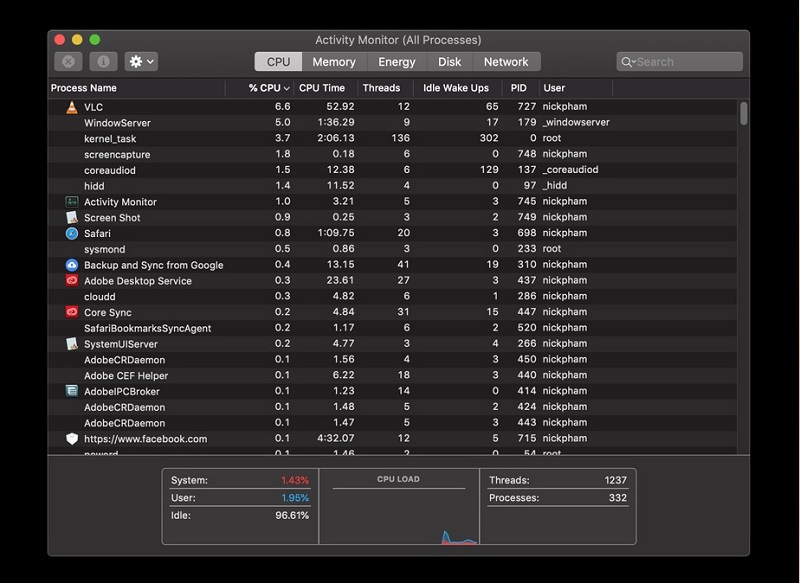Click the VLC cone icon

(72, 107)
